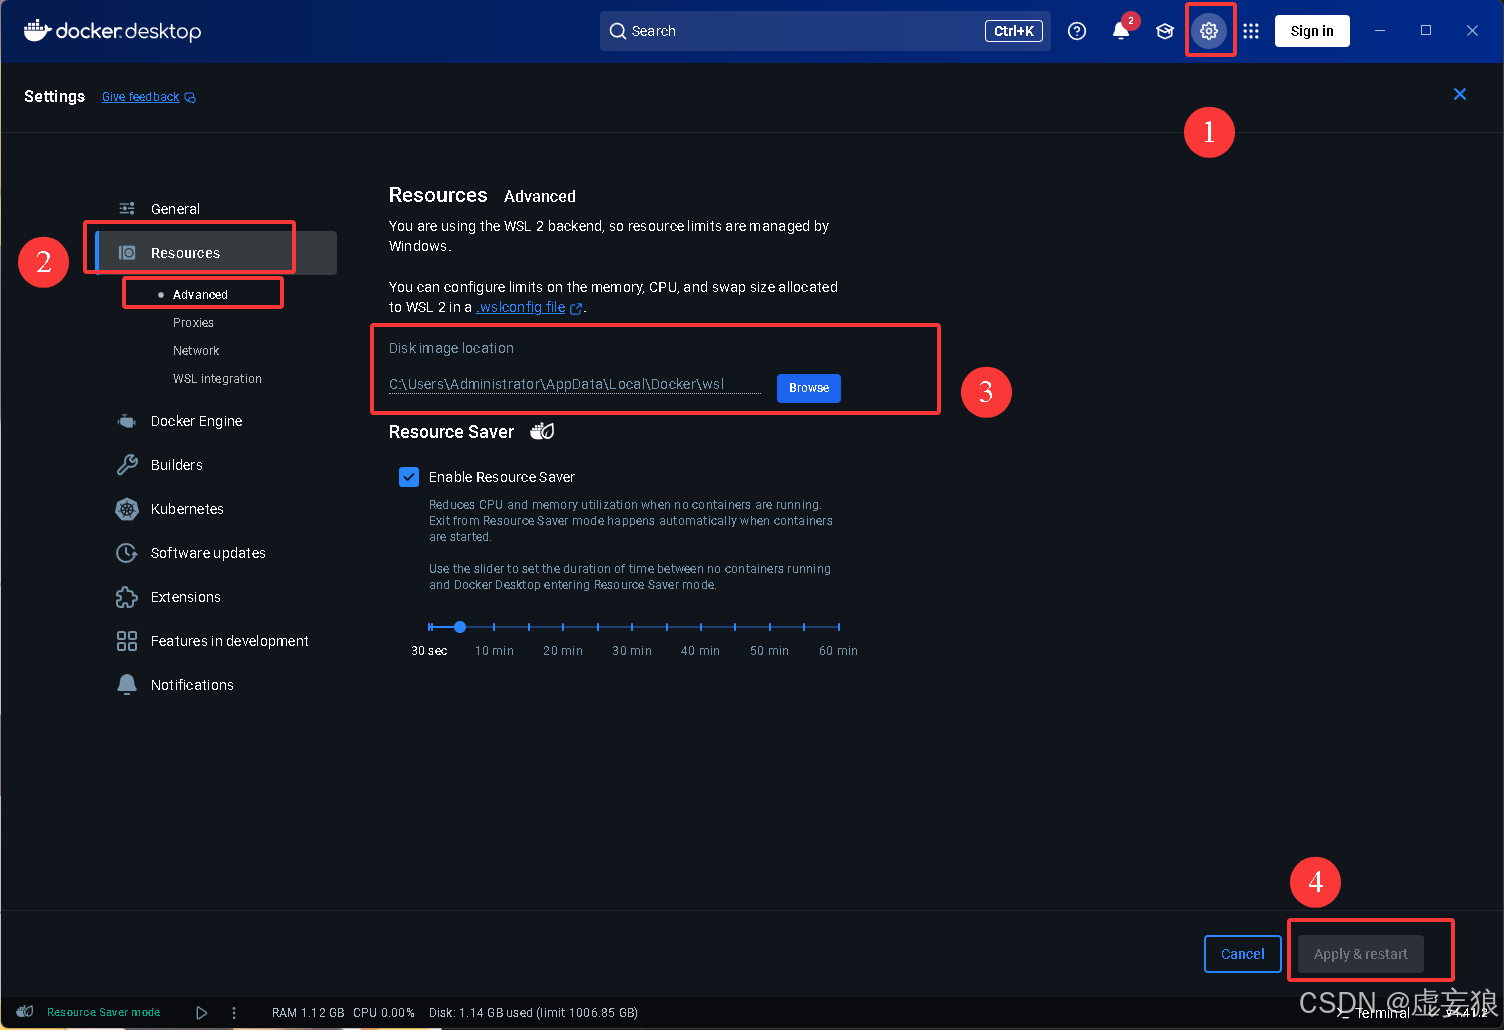1504x1030 pixels.
Task: Select the Network sub-item
Action: 196,351
